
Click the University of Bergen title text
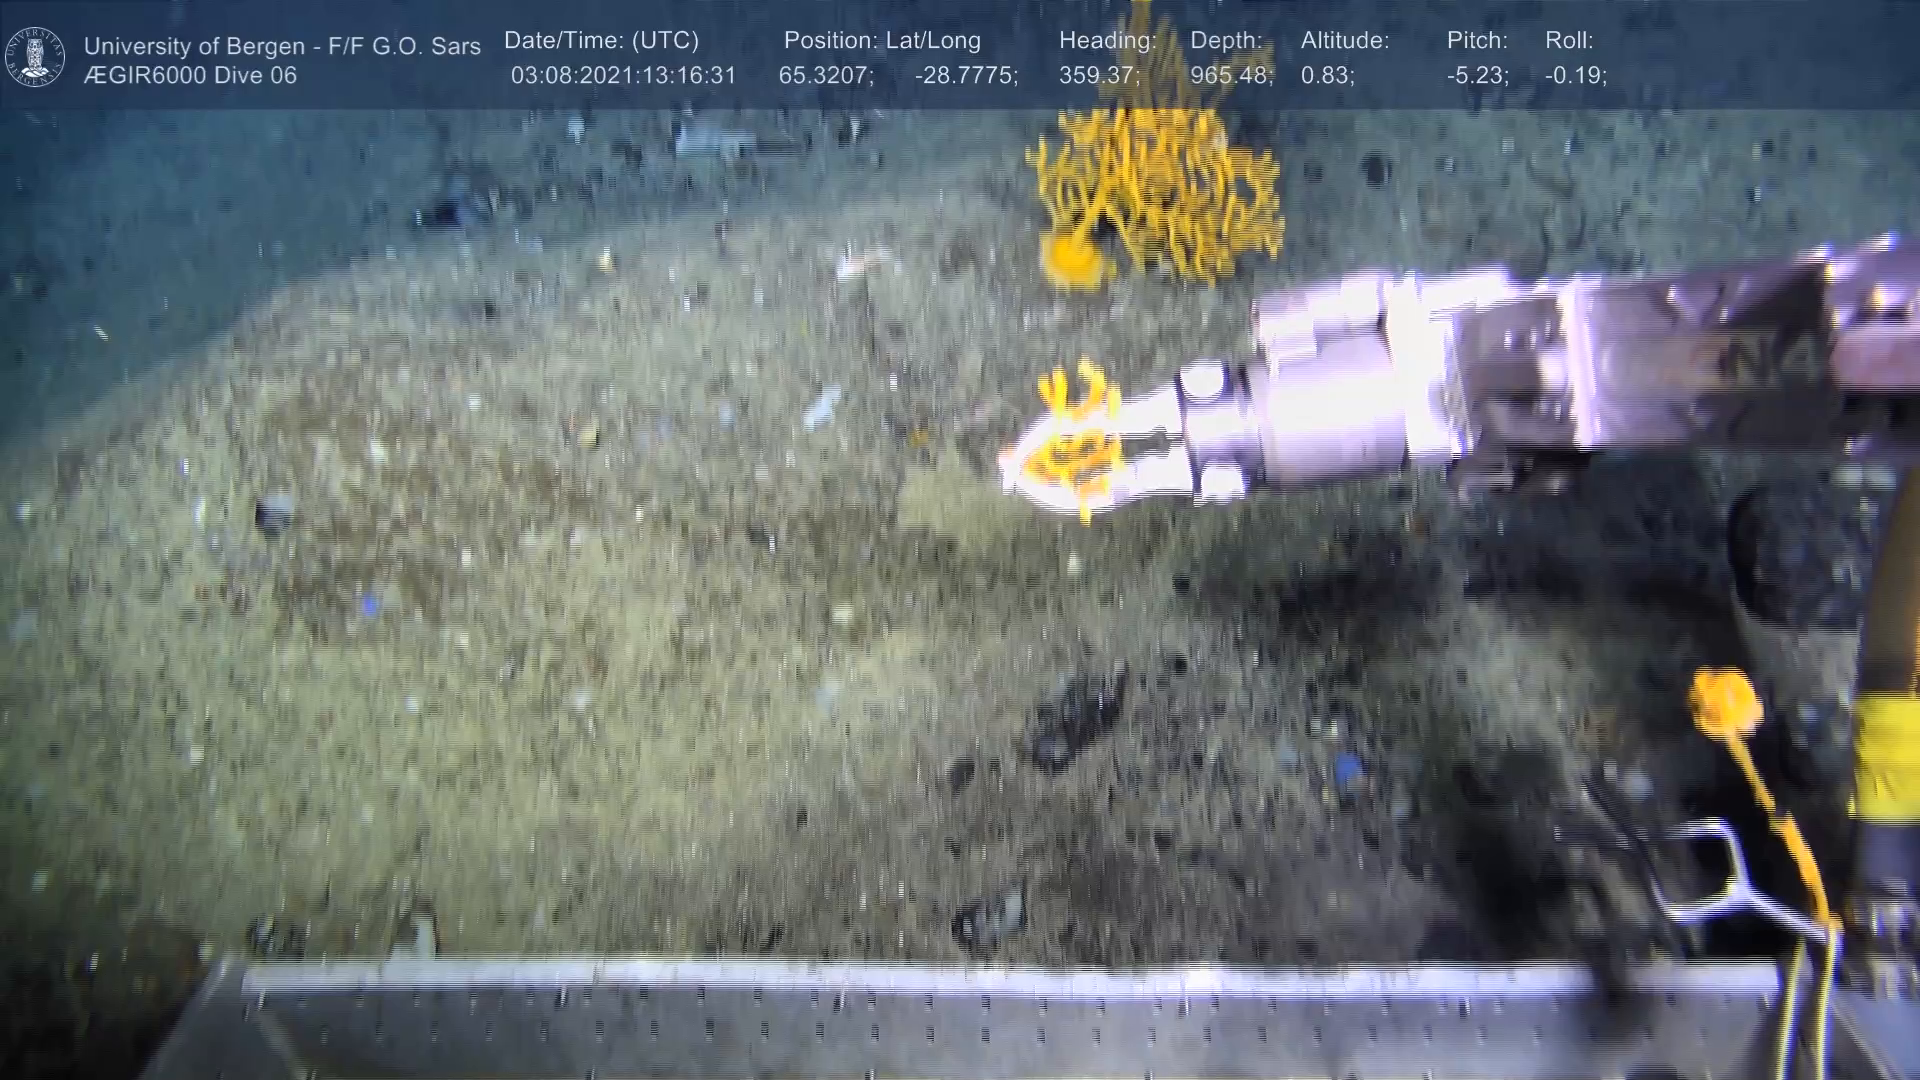tap(282, 46)
